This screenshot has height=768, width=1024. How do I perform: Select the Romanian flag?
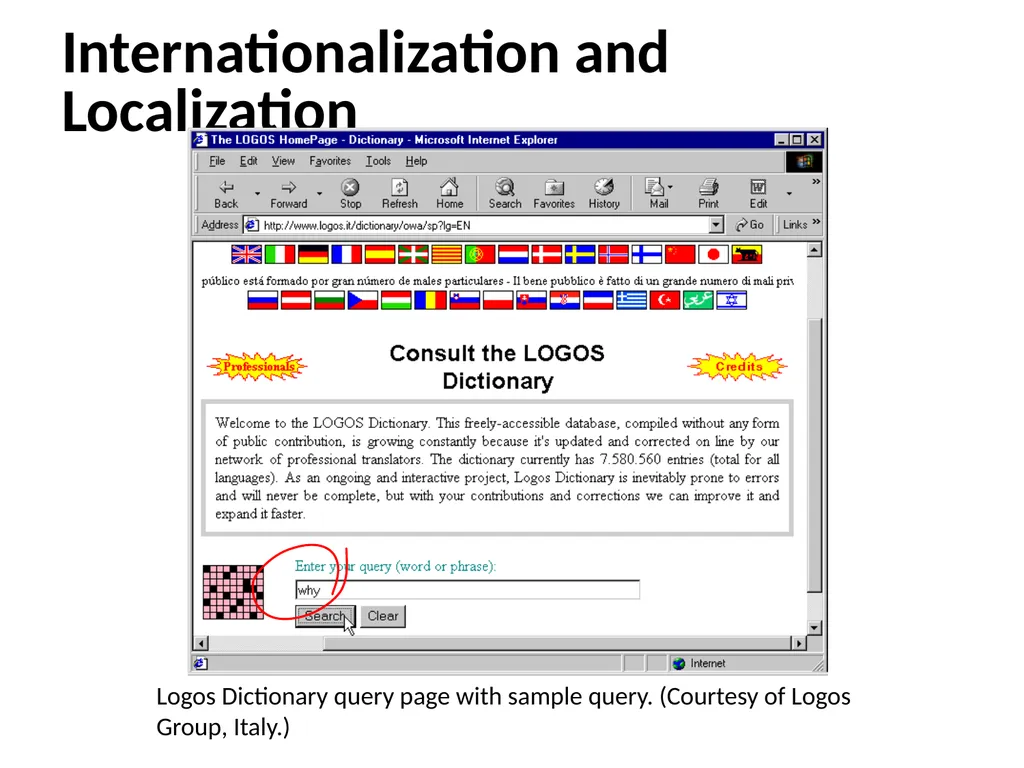pos(430,300)
